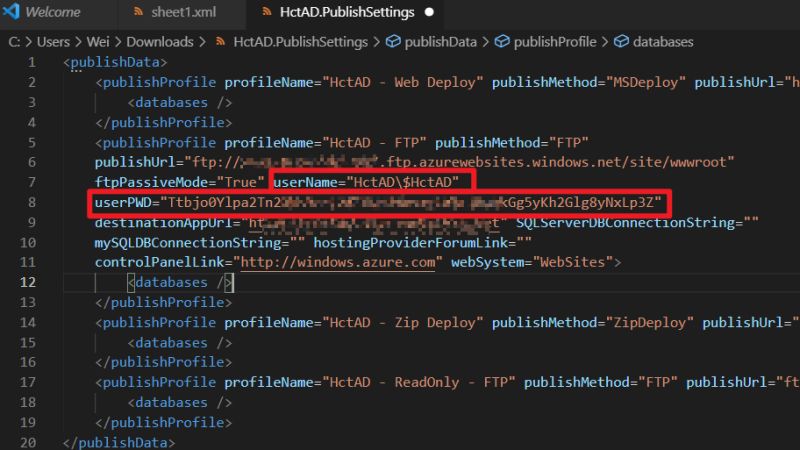
Task: Click cube icon before publishData breadcrumb
Action: 393,41
